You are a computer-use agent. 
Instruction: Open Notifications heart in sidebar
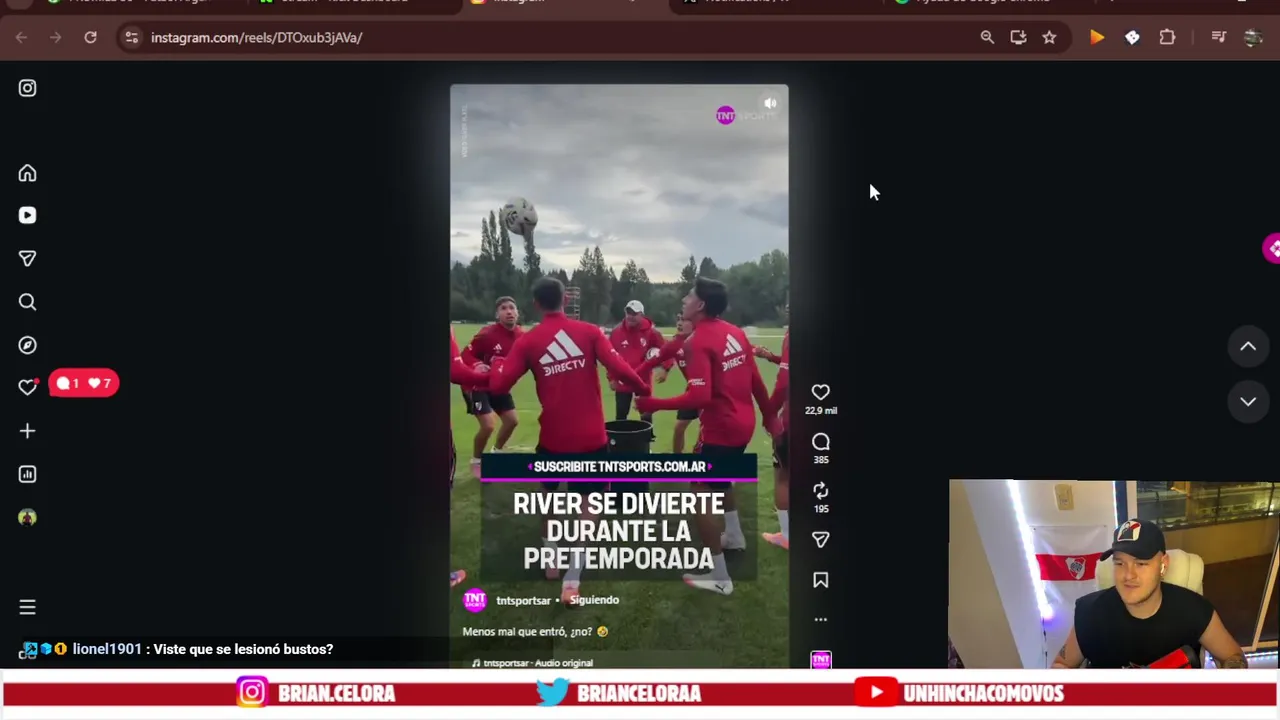pos(27,388)
